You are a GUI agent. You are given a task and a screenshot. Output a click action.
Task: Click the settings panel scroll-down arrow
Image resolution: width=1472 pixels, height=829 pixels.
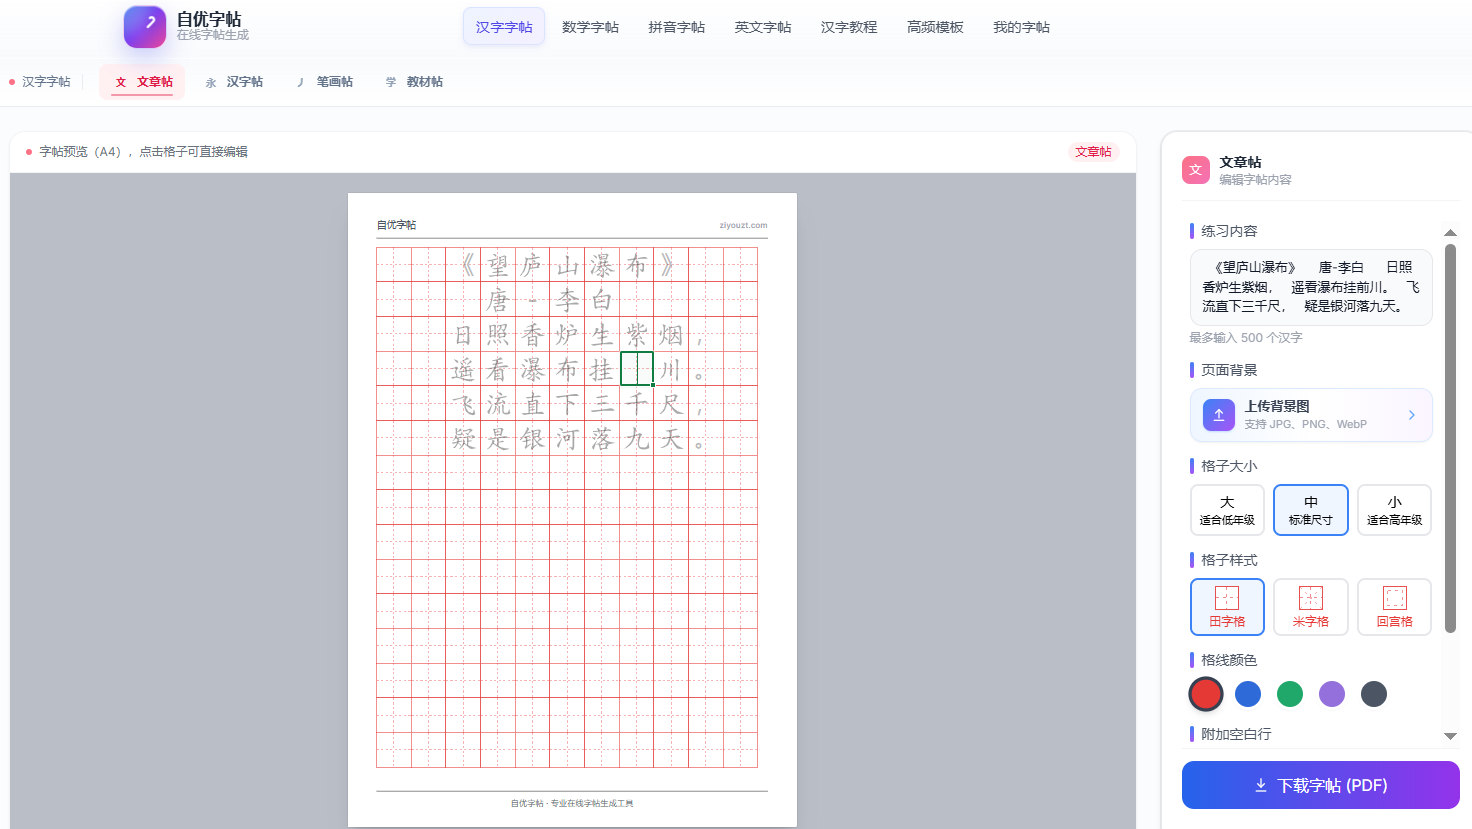1450,736
